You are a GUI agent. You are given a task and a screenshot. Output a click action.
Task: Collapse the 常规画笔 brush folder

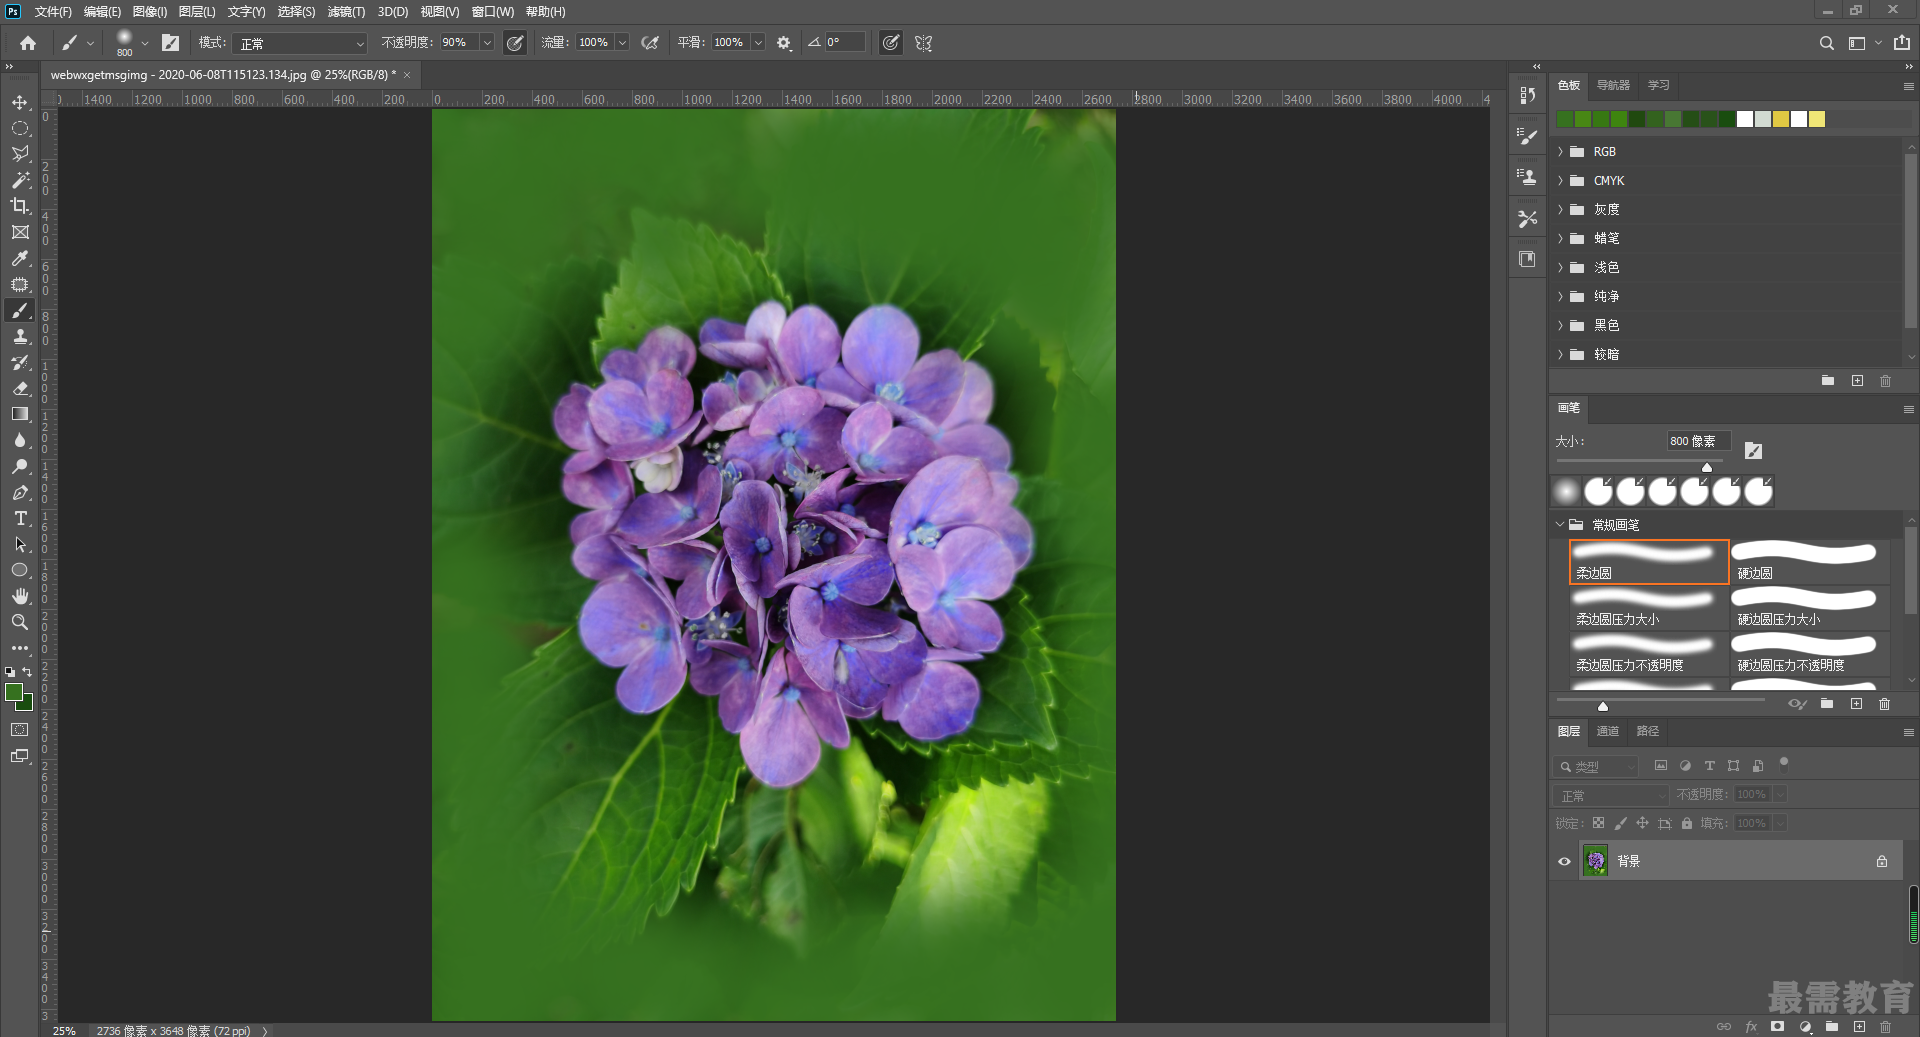1560,524
